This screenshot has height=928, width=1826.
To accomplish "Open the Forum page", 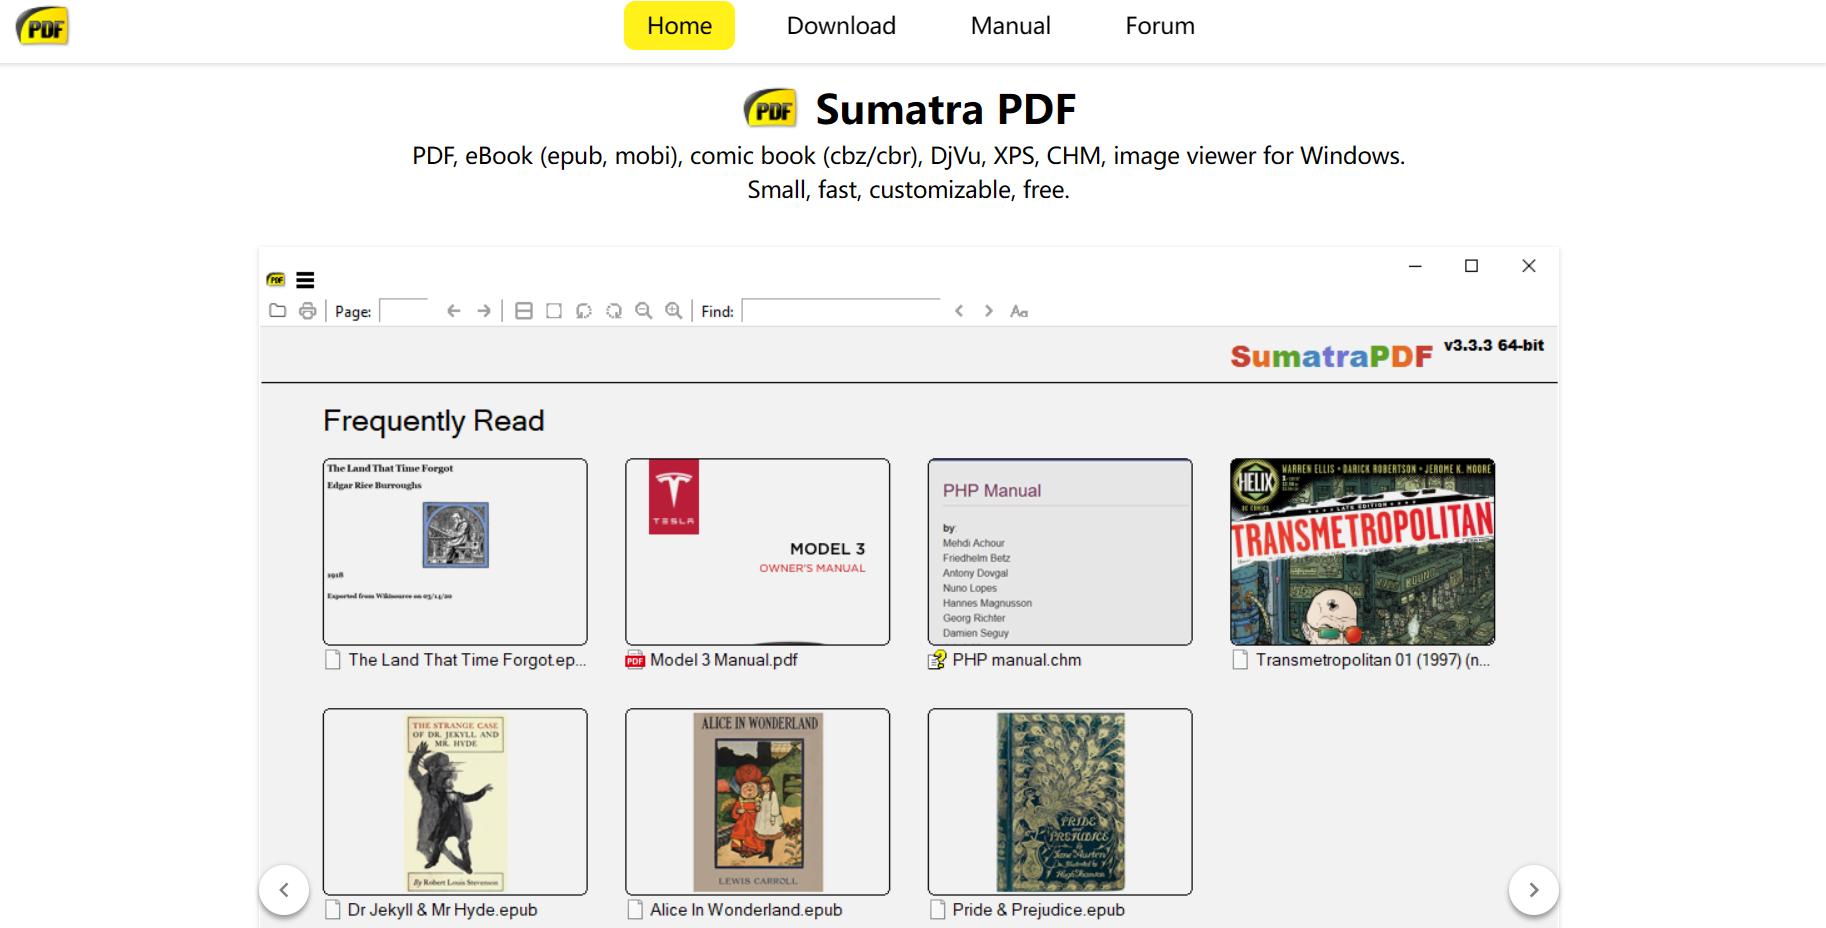I will [1160, 26].
